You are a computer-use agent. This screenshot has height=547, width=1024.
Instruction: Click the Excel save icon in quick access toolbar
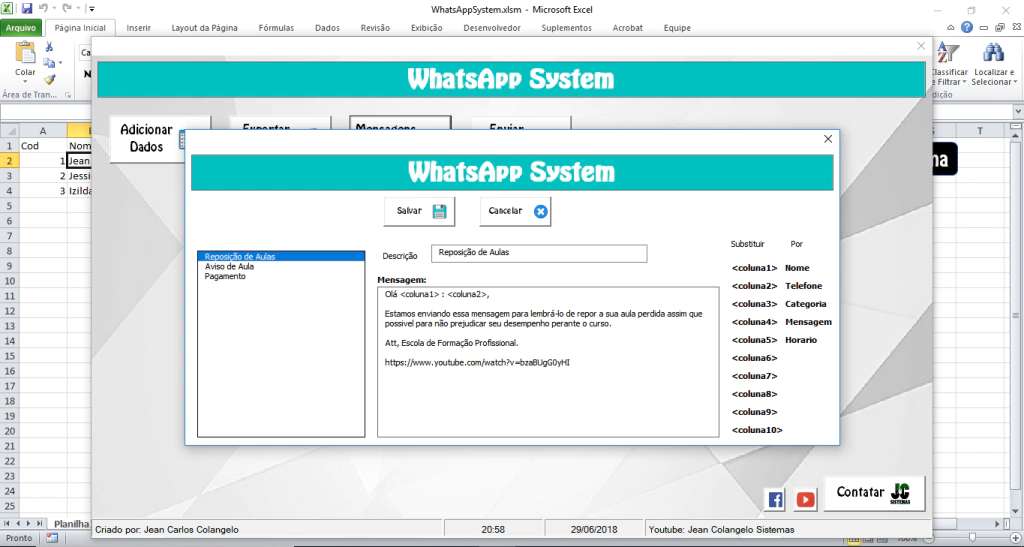pyautogui.click(x=26, y=8)
